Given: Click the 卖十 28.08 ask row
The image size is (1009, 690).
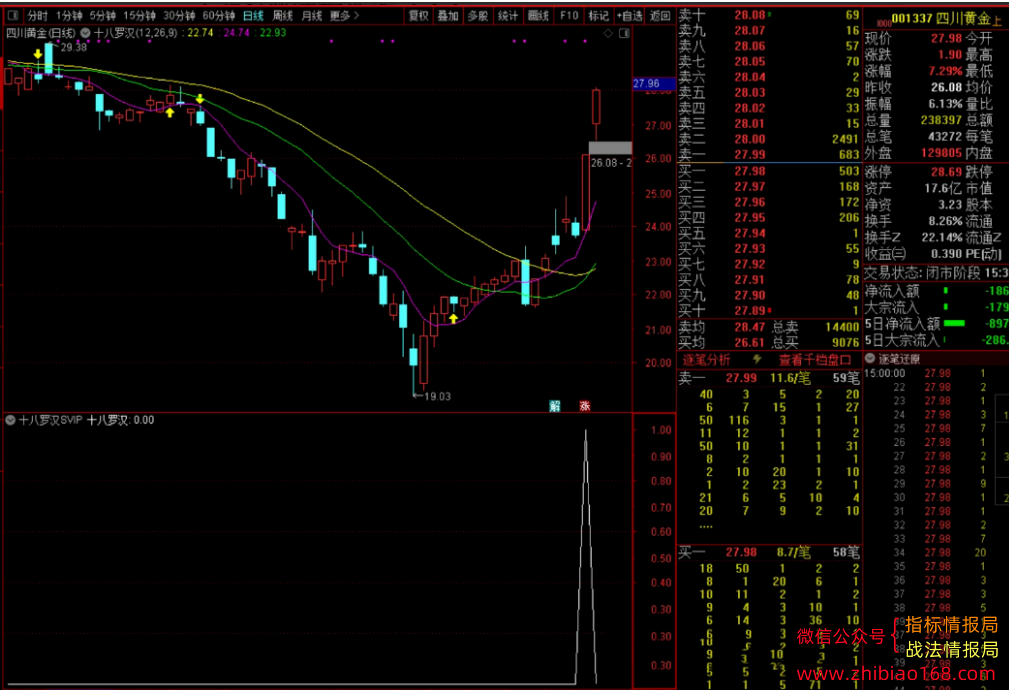Looking at the screenshot, I should 769,15.
